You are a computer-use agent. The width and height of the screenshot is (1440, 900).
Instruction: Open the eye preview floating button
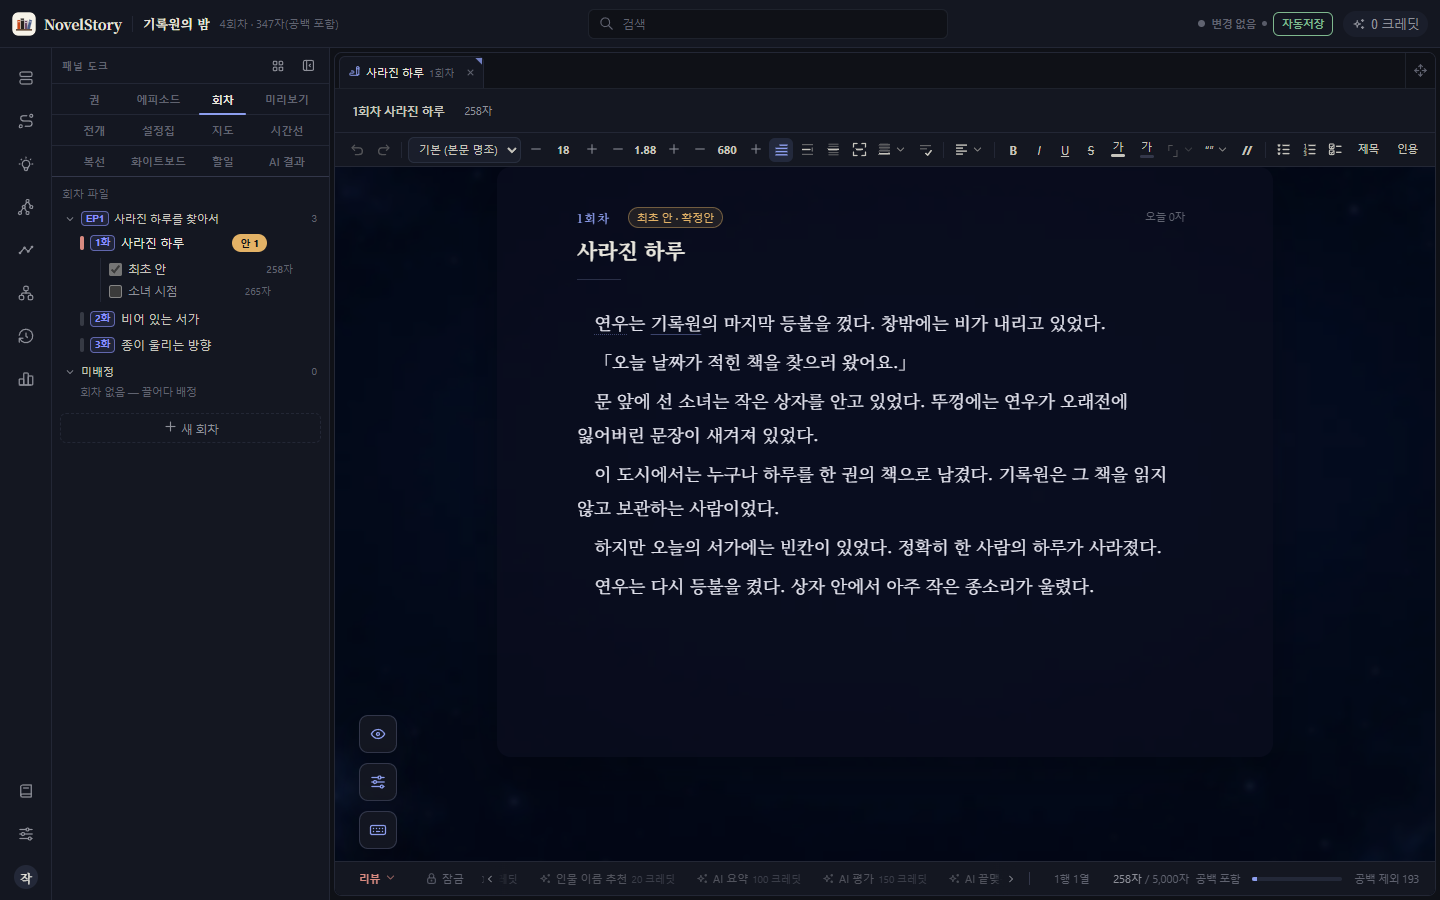[x=378, y=734]
